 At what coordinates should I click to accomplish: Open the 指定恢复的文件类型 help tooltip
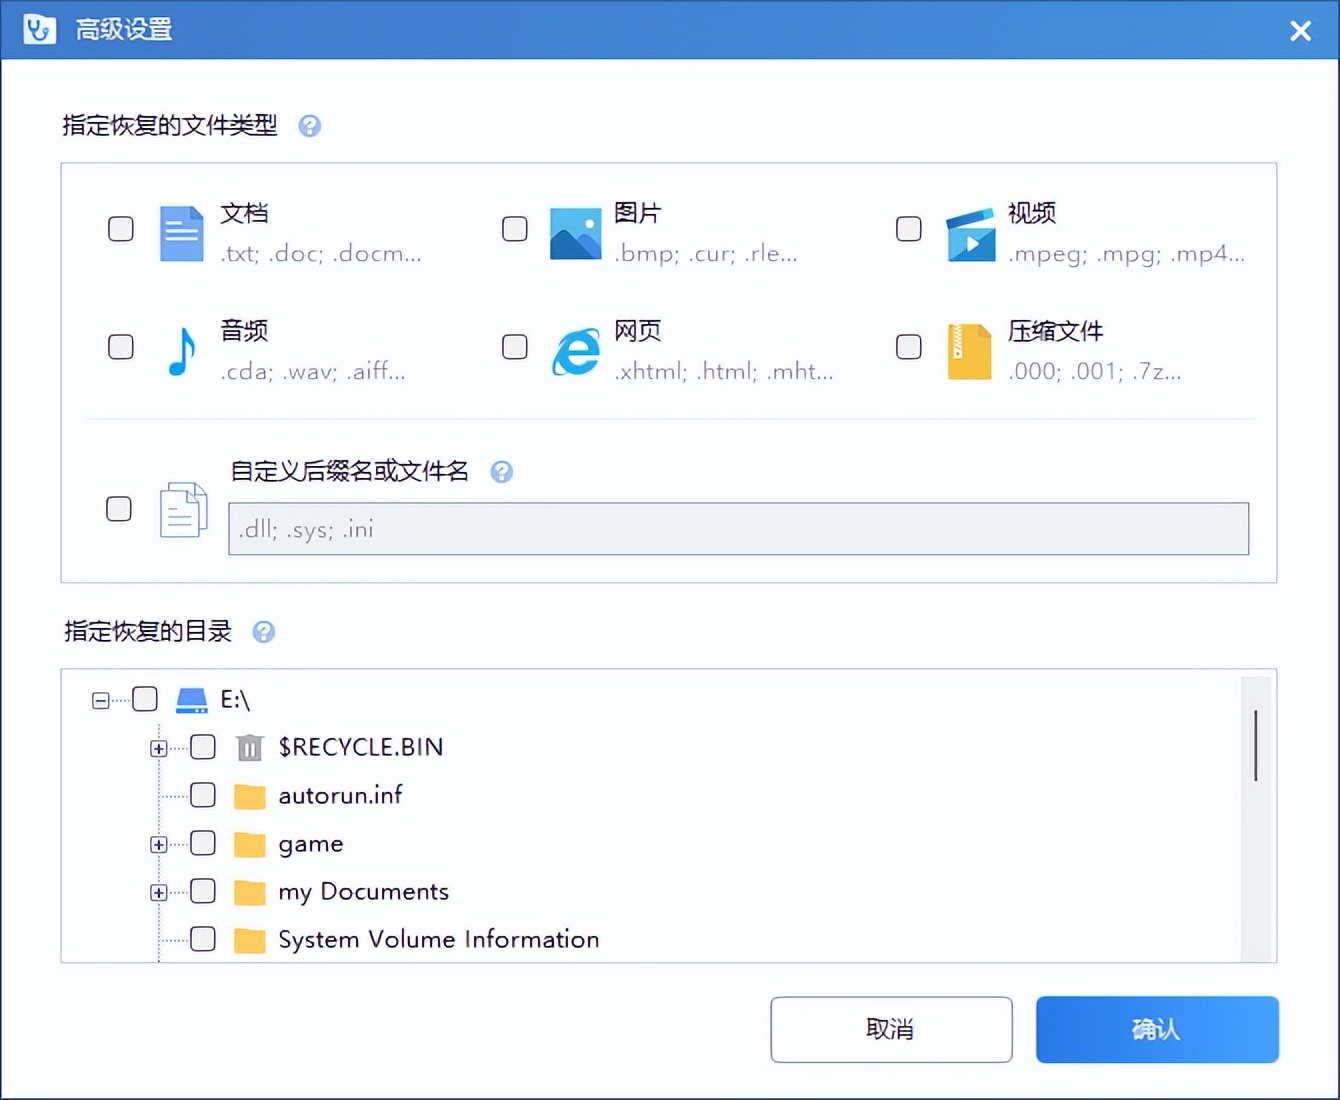[x=309, y=126]
